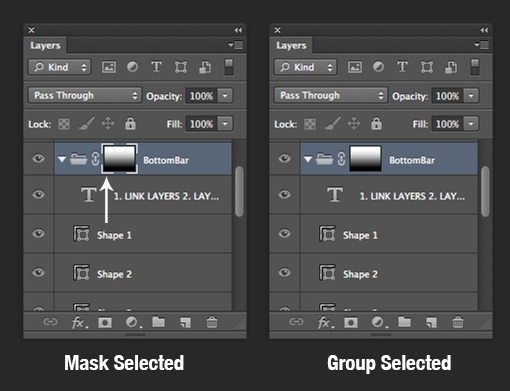The image size is (510, 391).
Task: Hide Shape 1 layer in right panel
Action: [x=285, y=233]
